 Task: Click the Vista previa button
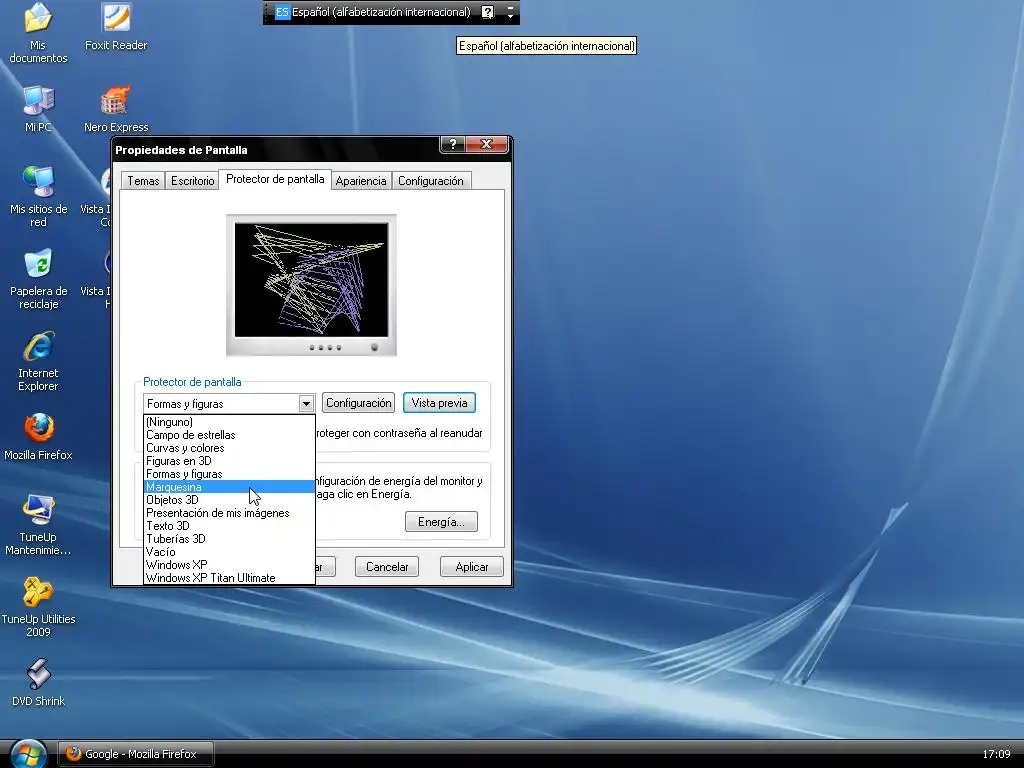(439, 403)
